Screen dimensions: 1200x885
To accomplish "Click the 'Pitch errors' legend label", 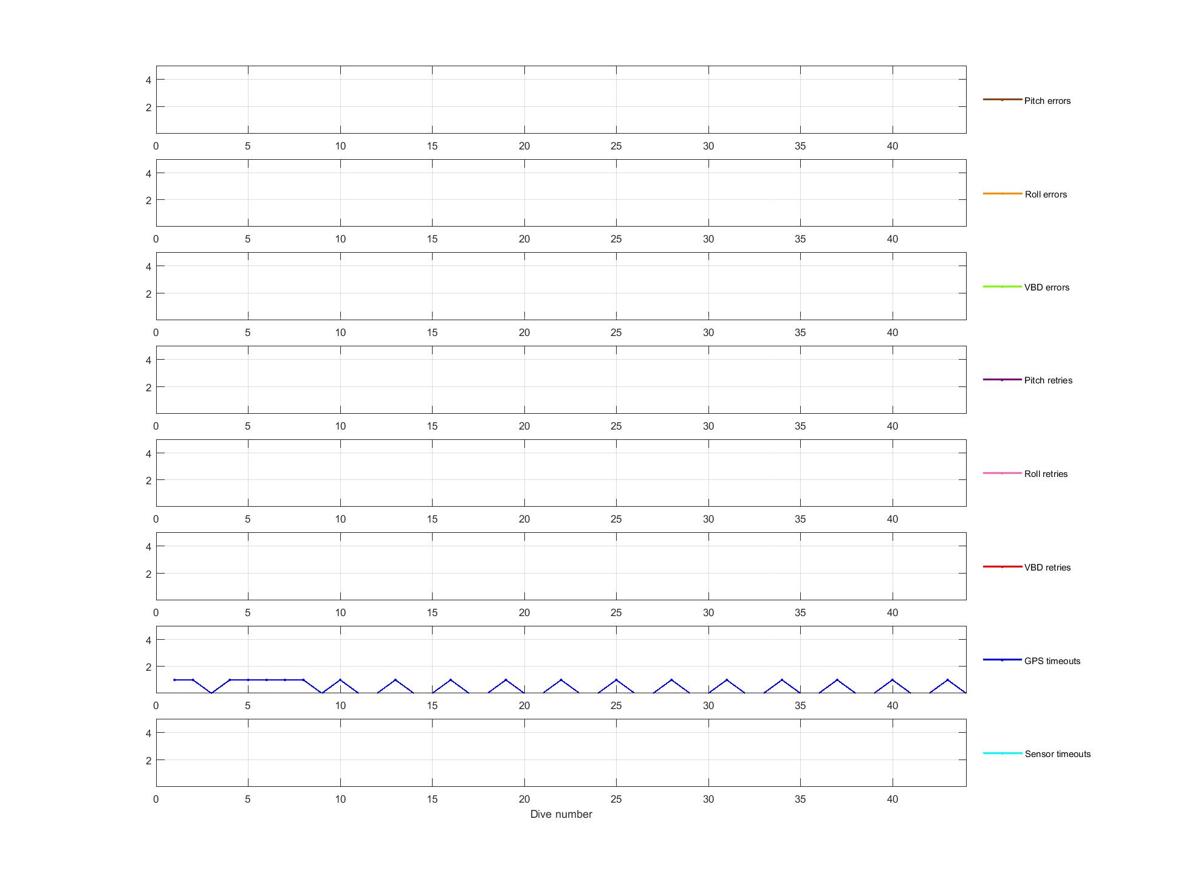I will point(1047,101).
